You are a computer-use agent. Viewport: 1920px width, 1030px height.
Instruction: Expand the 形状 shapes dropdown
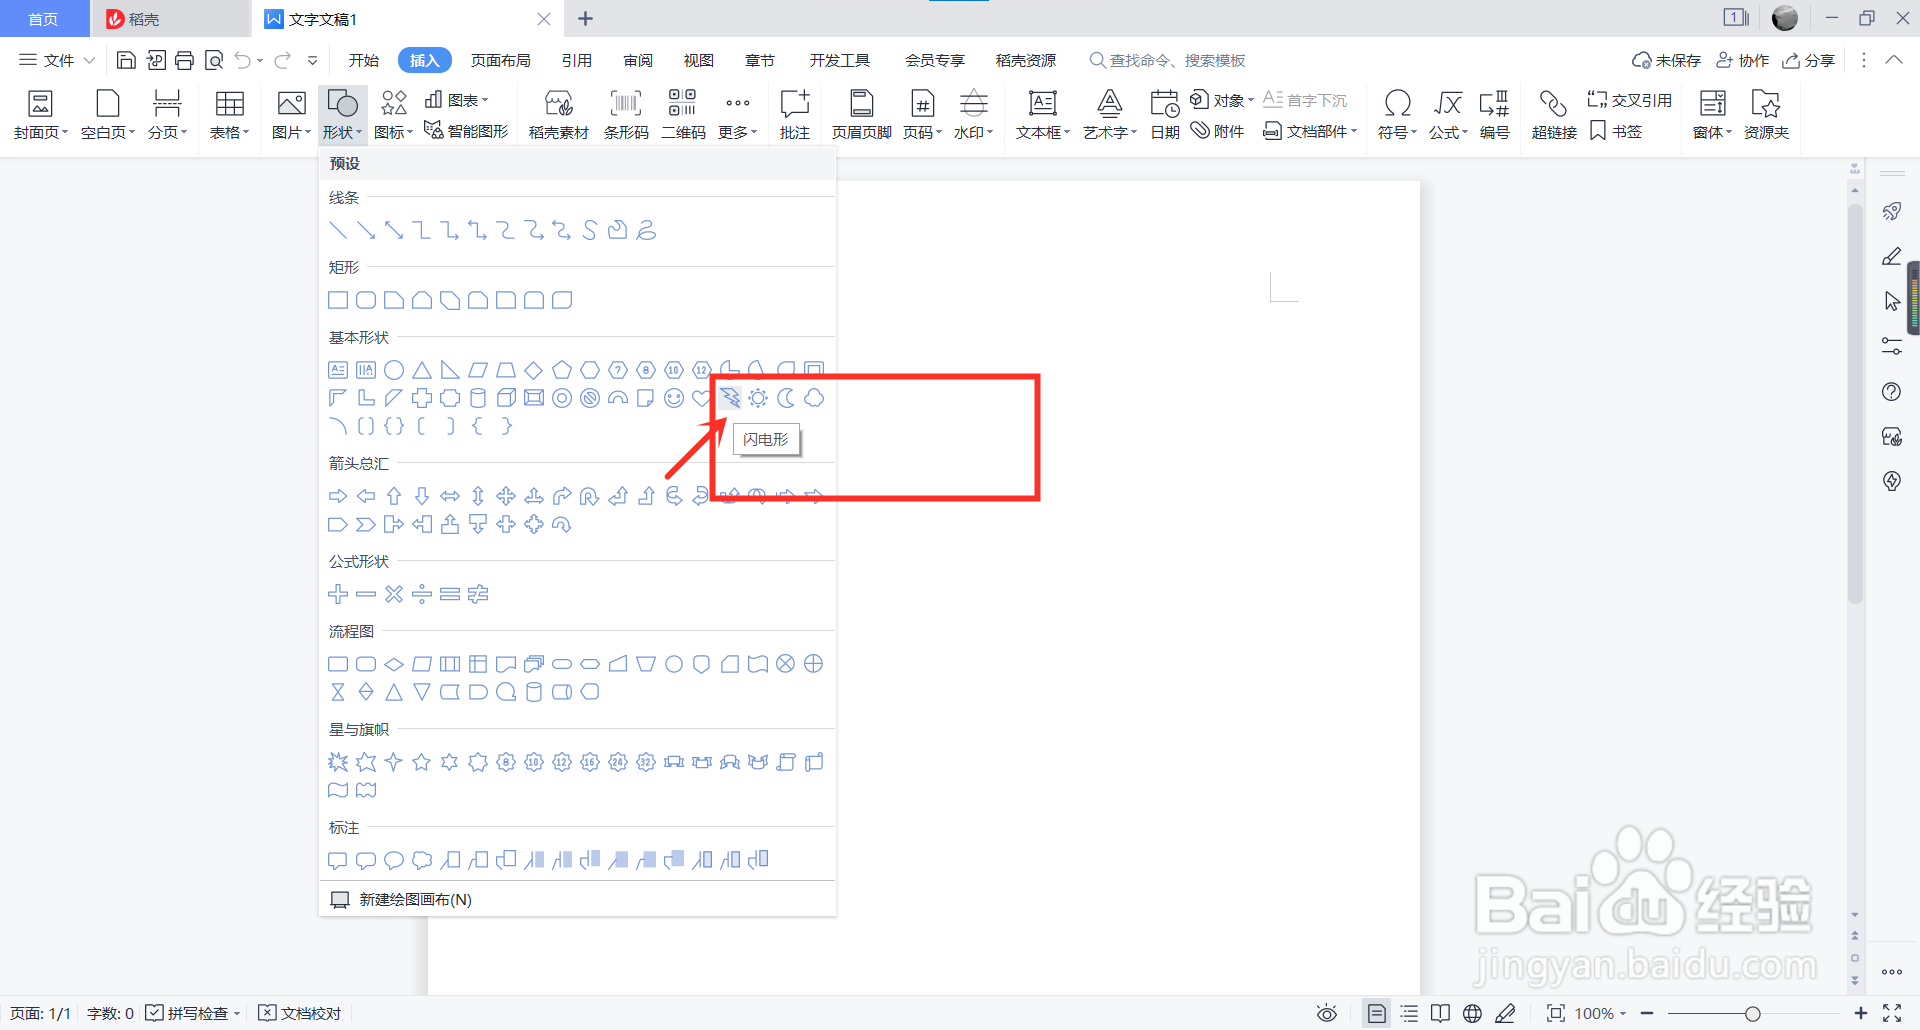coord(342,132)
